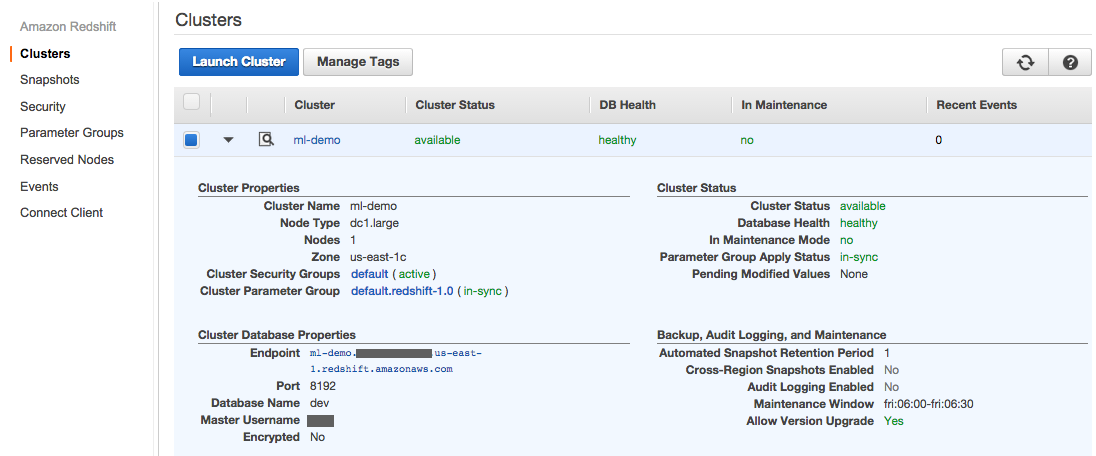Open Parameter Groups page
1096x456 pixels.
(72, 133)
